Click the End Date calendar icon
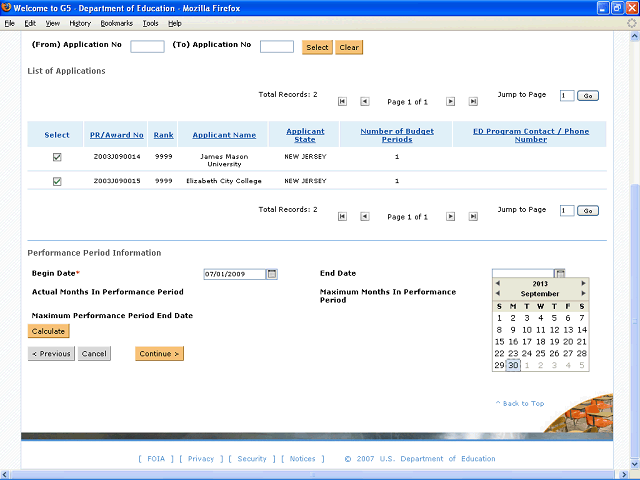Screen dimensions: 640x480 [x=560, y=274]
